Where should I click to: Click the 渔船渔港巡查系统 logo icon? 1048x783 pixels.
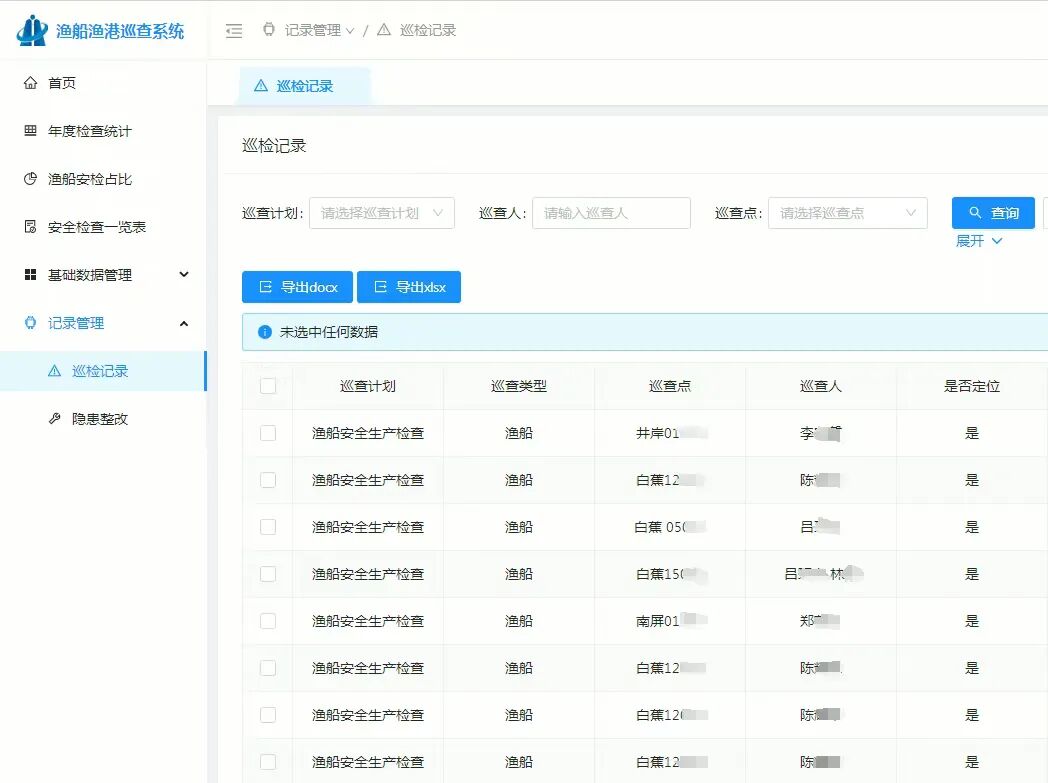(x=32, y=30)
